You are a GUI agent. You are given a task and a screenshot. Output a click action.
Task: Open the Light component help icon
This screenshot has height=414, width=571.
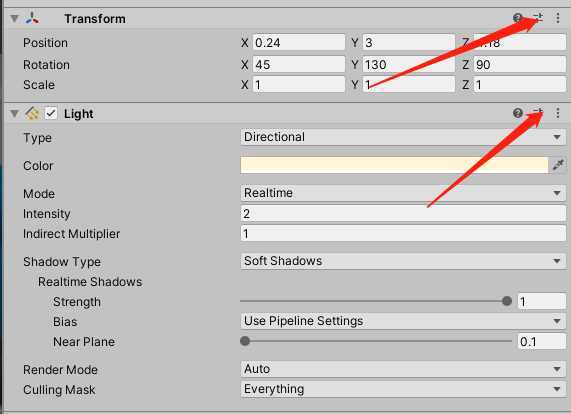518,113
